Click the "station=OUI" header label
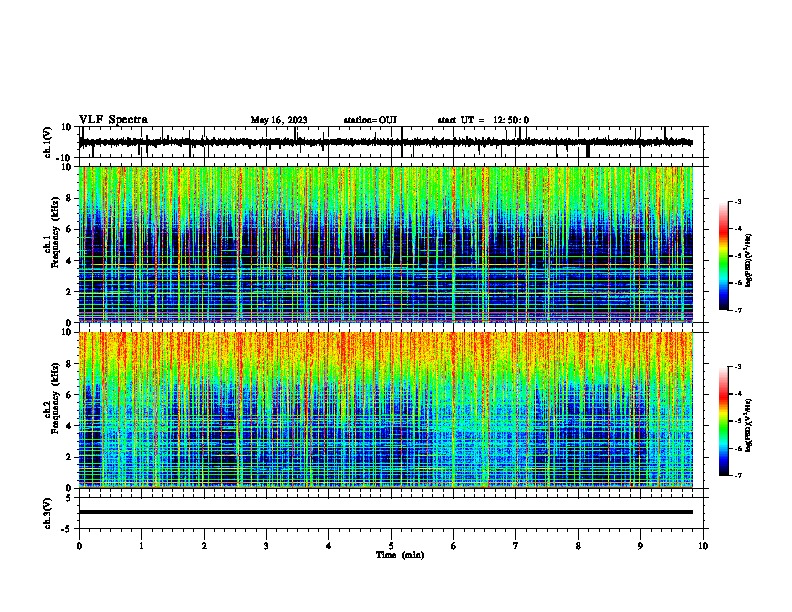792x612 pixels. point(370,120)
